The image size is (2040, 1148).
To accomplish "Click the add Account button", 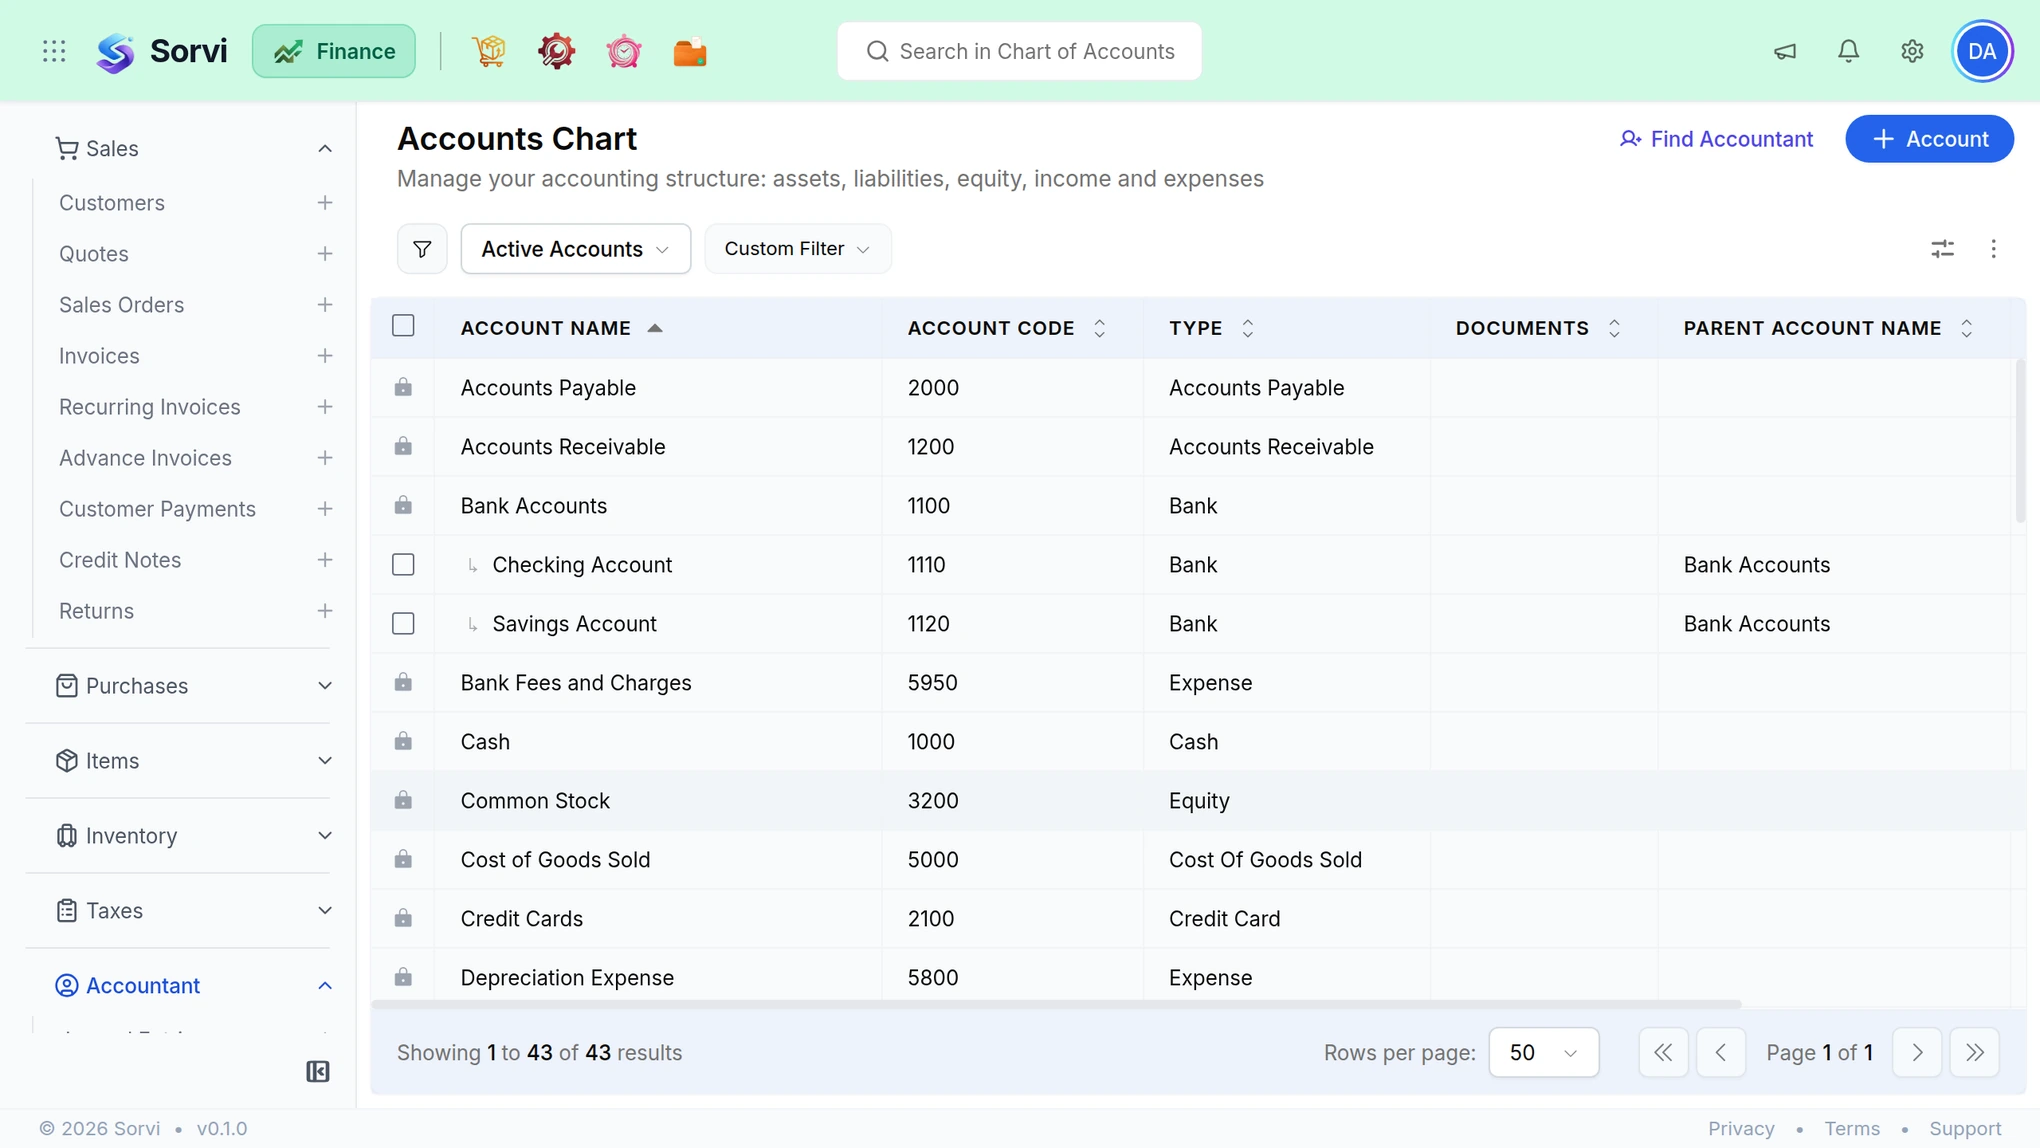I will (x=1929, y=139).
